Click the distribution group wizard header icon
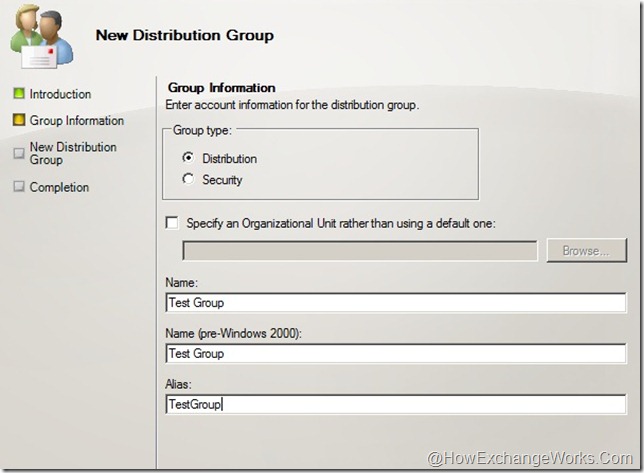Viewport: 644px width, 473px height. 41,36
